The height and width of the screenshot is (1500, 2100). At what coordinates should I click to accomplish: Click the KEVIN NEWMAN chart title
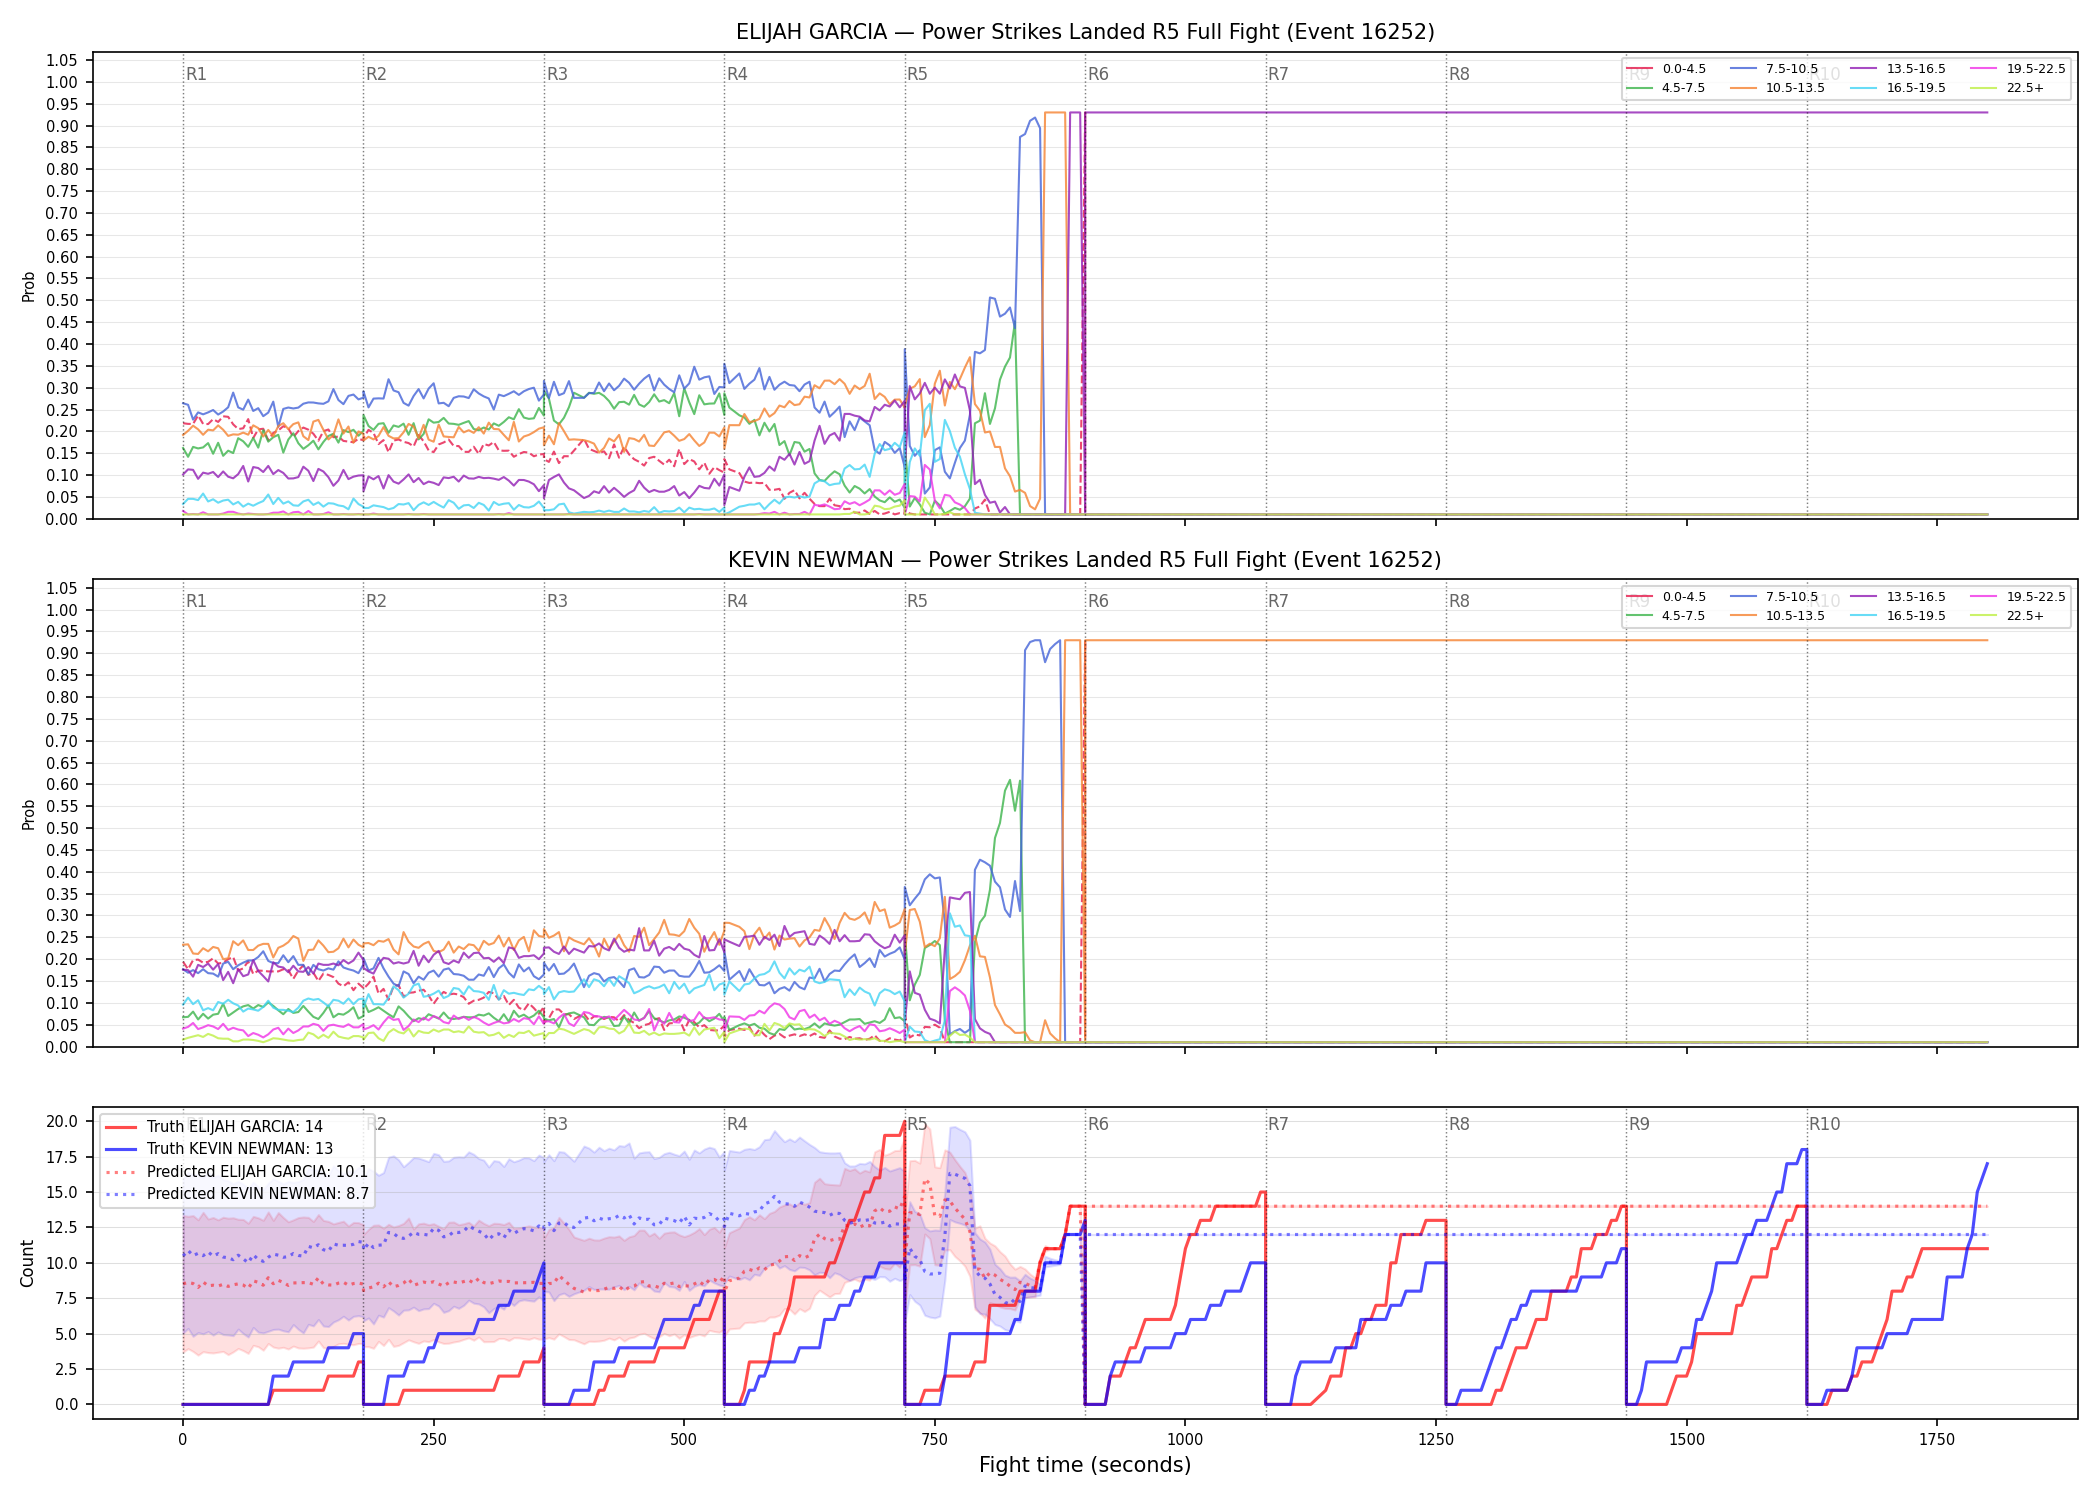click(x=1085, y=560)
